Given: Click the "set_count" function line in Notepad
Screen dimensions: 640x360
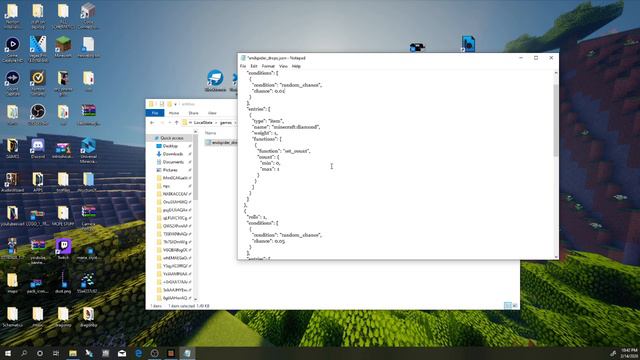Looking at the screenshot, I should click(x=284, y=151).
